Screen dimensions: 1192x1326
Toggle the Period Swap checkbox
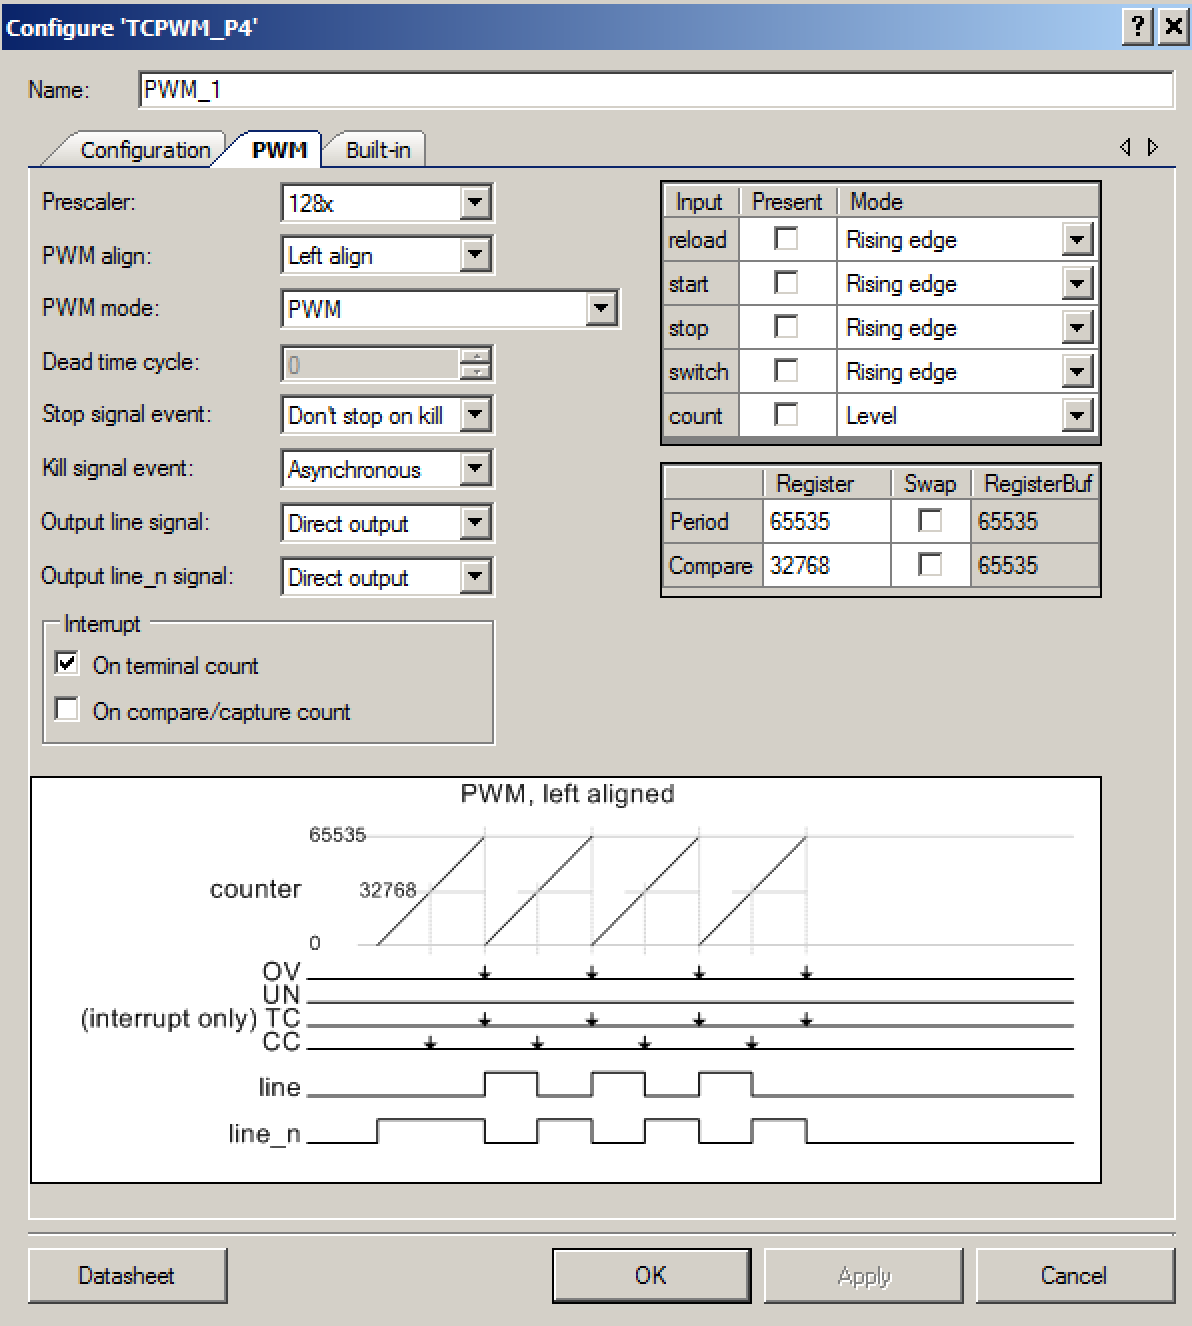pos(930,520)
